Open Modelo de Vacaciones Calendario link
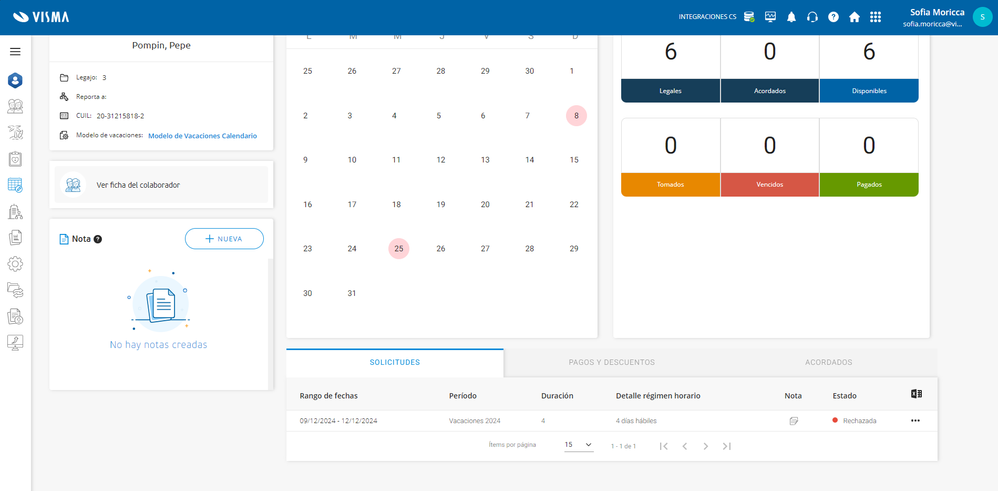 [202, 136]
